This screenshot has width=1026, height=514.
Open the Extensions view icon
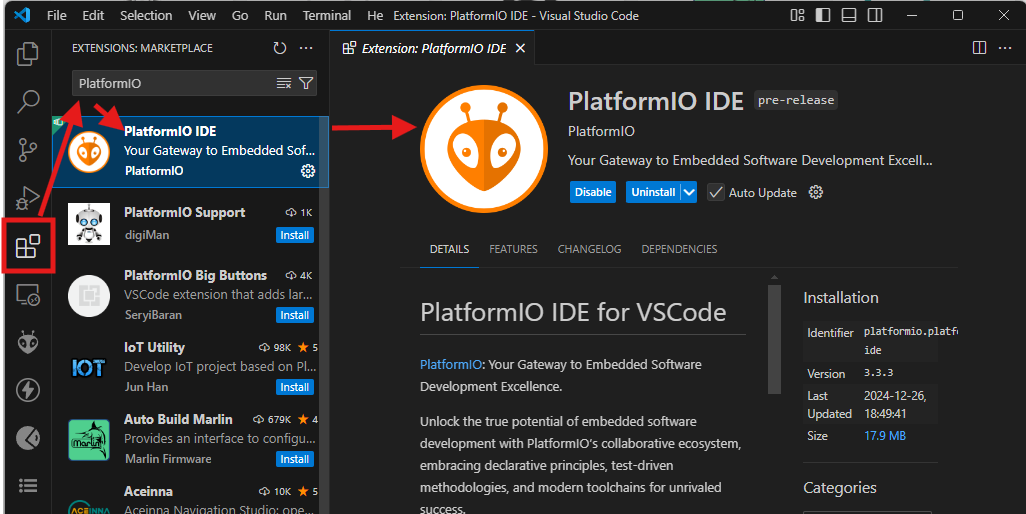click(x=28, y=247)
